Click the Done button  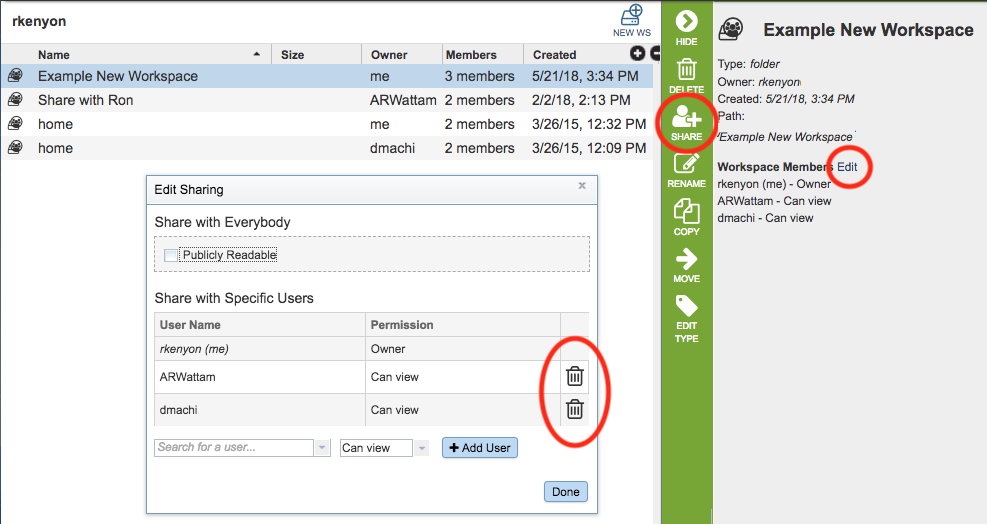click(x=566, y=492)
